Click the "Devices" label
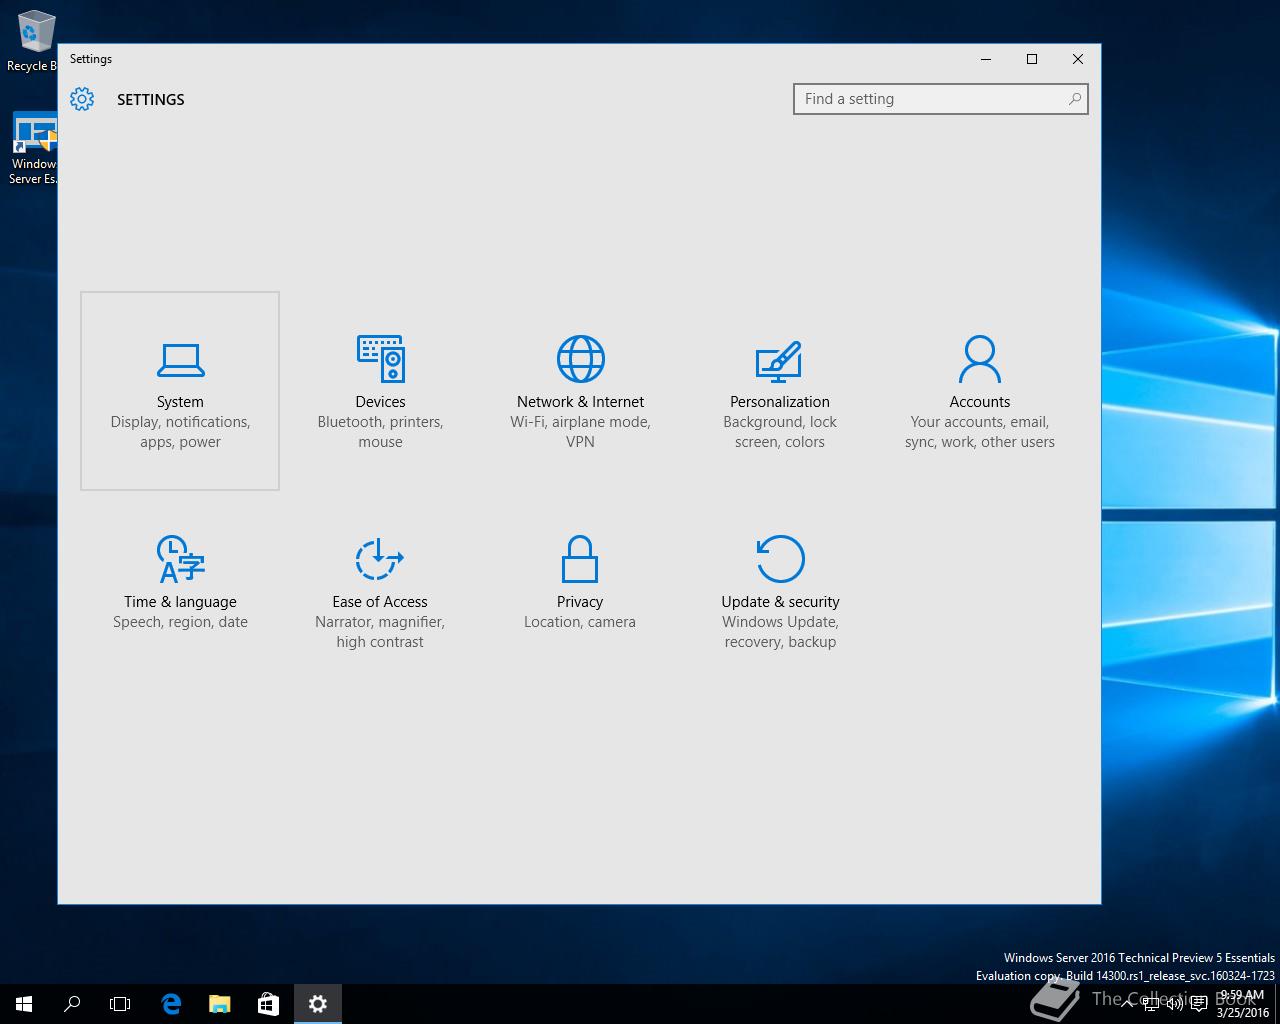 380,402
